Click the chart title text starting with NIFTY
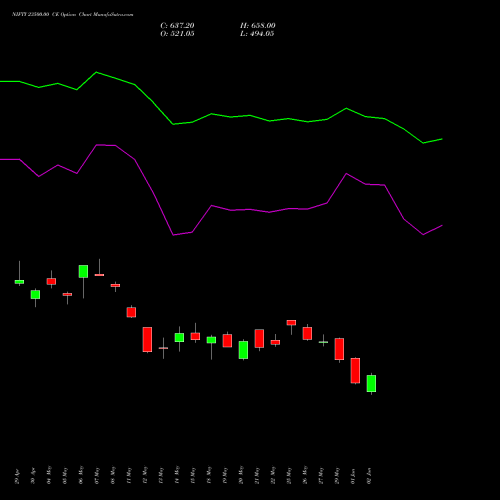Viewport: 500px width, 500px height. 73,15
